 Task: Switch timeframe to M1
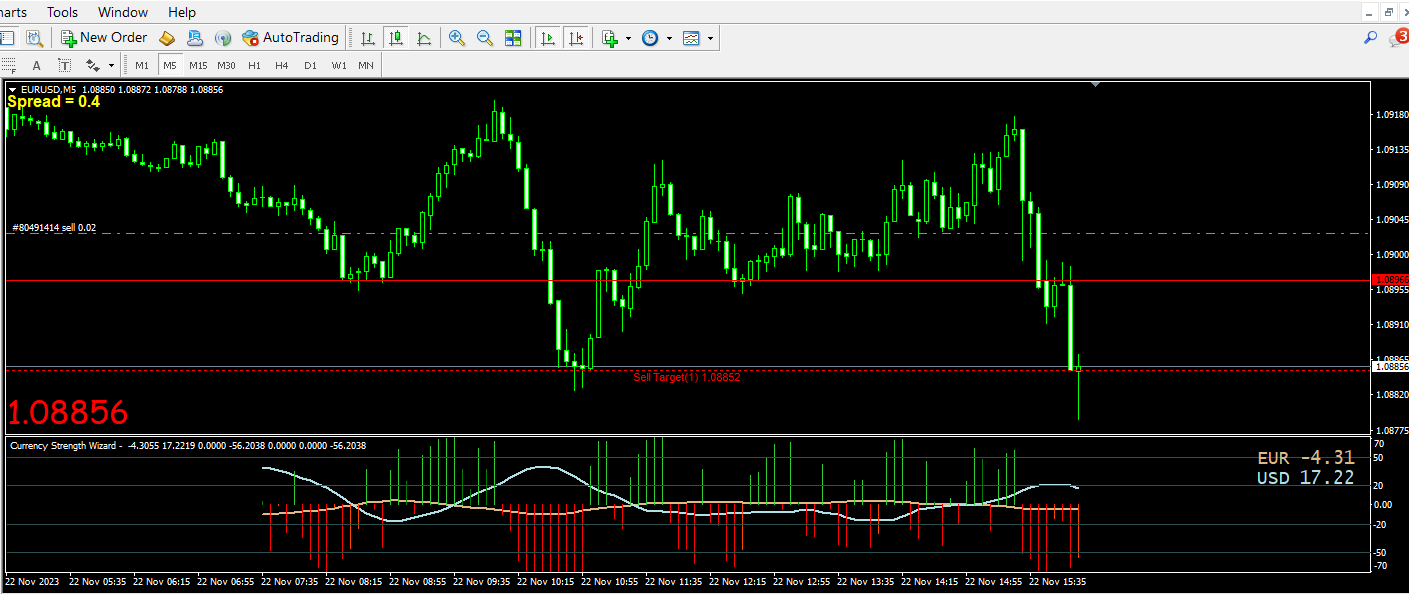coord(142,65)
